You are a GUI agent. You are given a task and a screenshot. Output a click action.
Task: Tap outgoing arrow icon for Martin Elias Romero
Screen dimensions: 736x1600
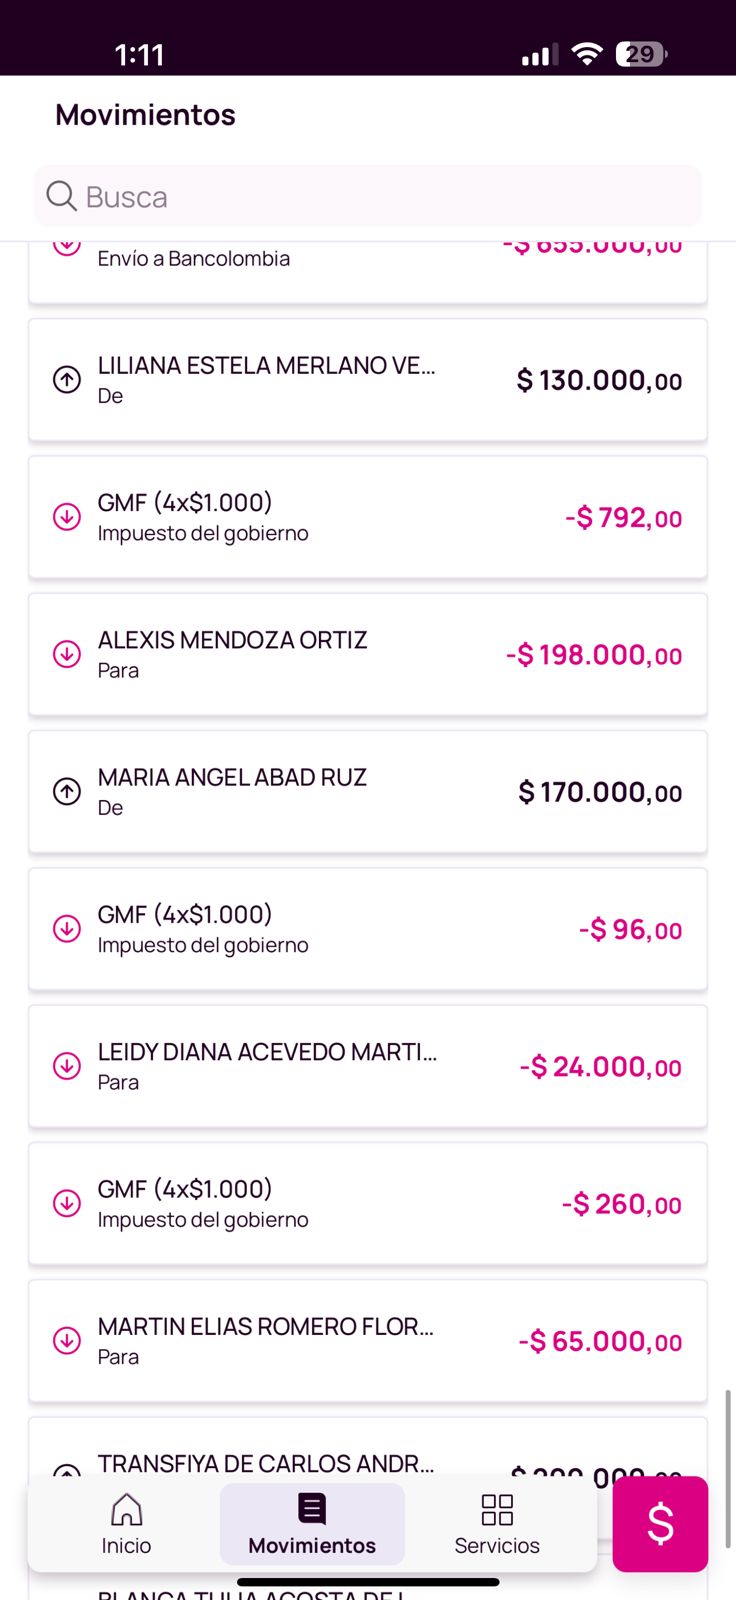coord(67,1340)
